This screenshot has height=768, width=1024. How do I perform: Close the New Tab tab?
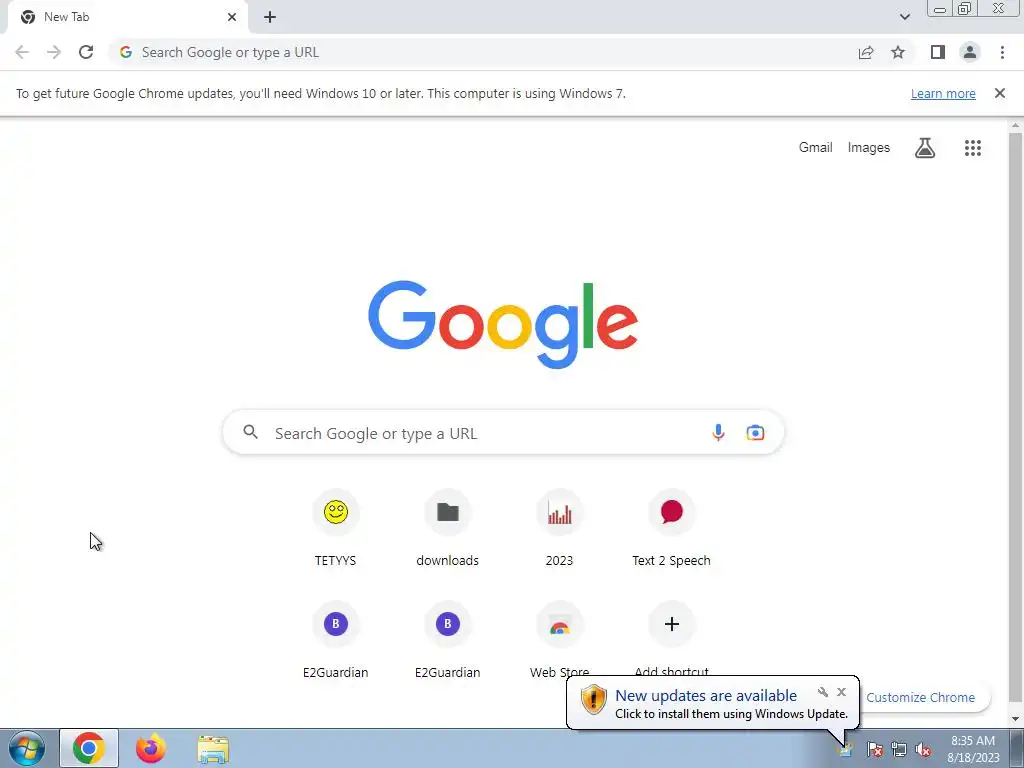(232, 17)
